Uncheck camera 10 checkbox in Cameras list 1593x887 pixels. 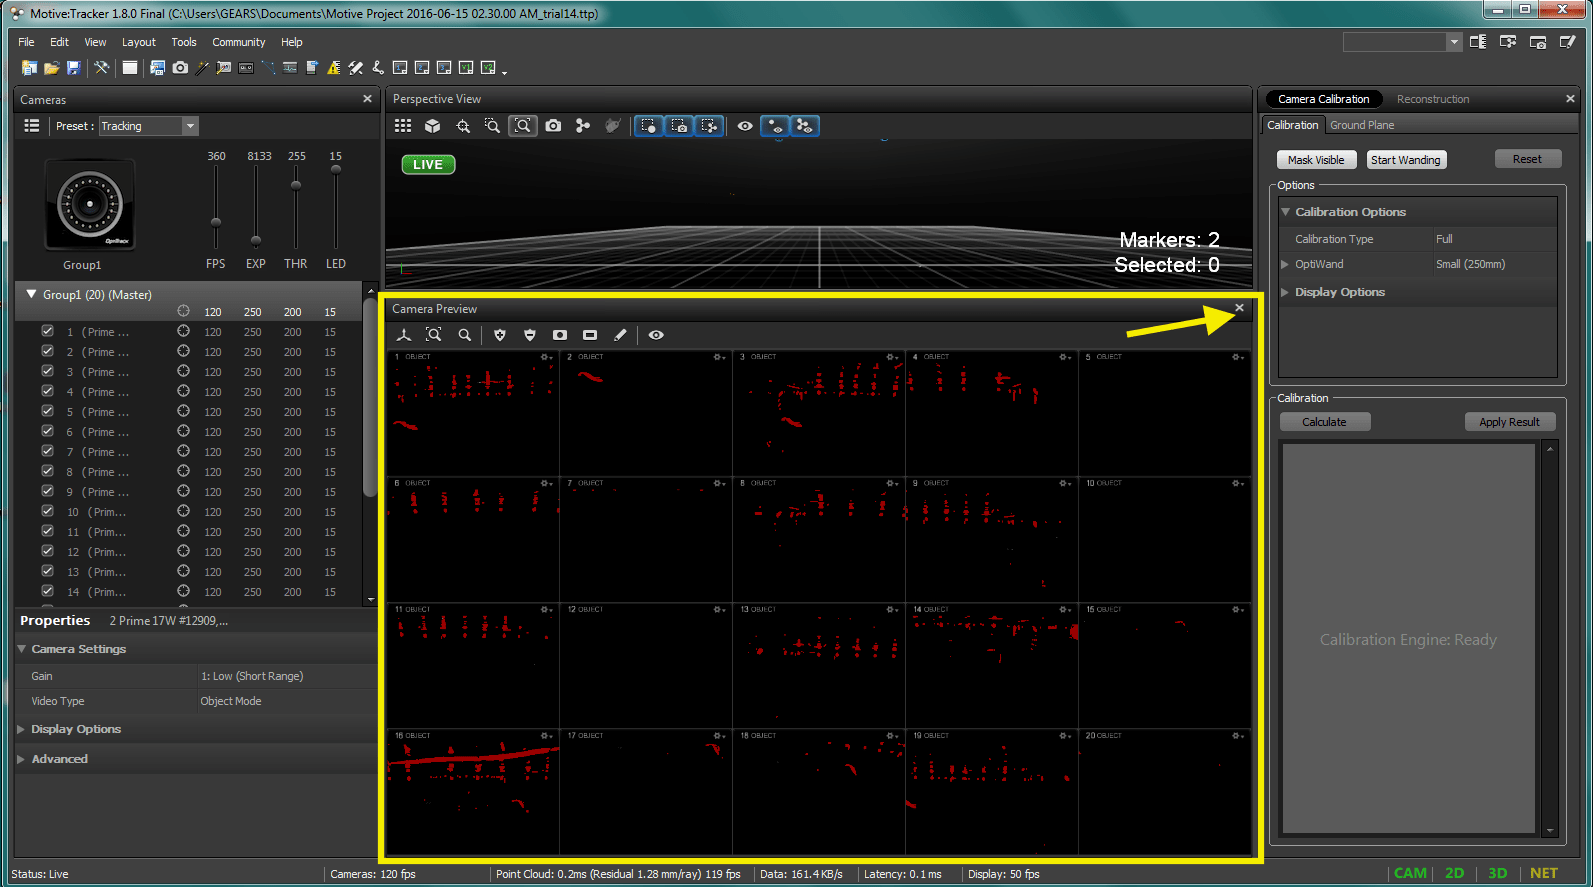coord(47,511)
